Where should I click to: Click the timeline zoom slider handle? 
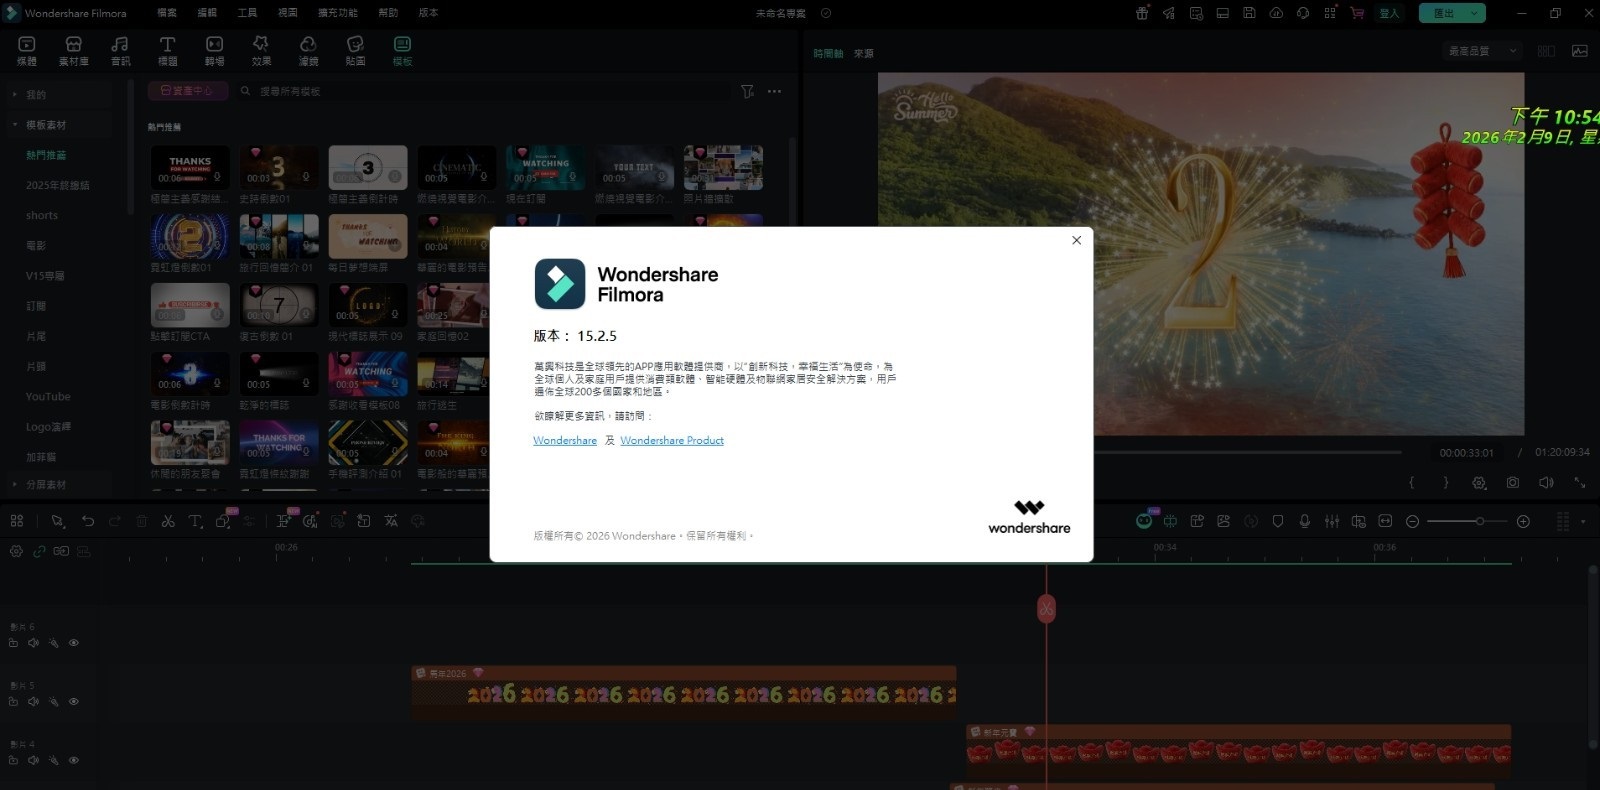pyautogui.click(x=1479, y=521)
